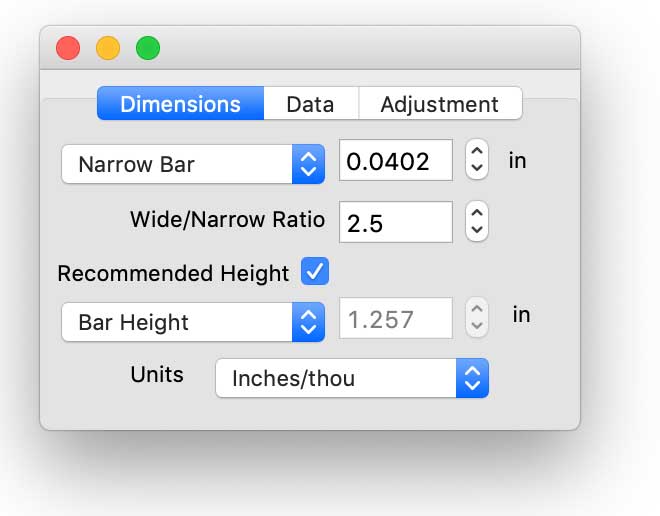The width and height of the screenshot is (660, 516).
Task: Switch to the Dimensions tab
Action: (x=180, y=104)
